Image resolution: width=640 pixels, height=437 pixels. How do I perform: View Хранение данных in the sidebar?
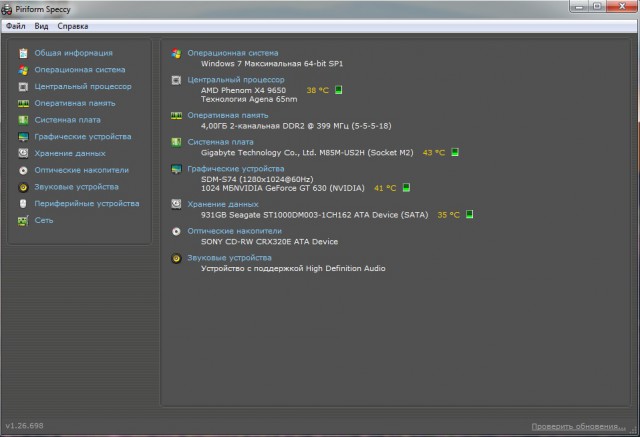click(x=70, y=153)
